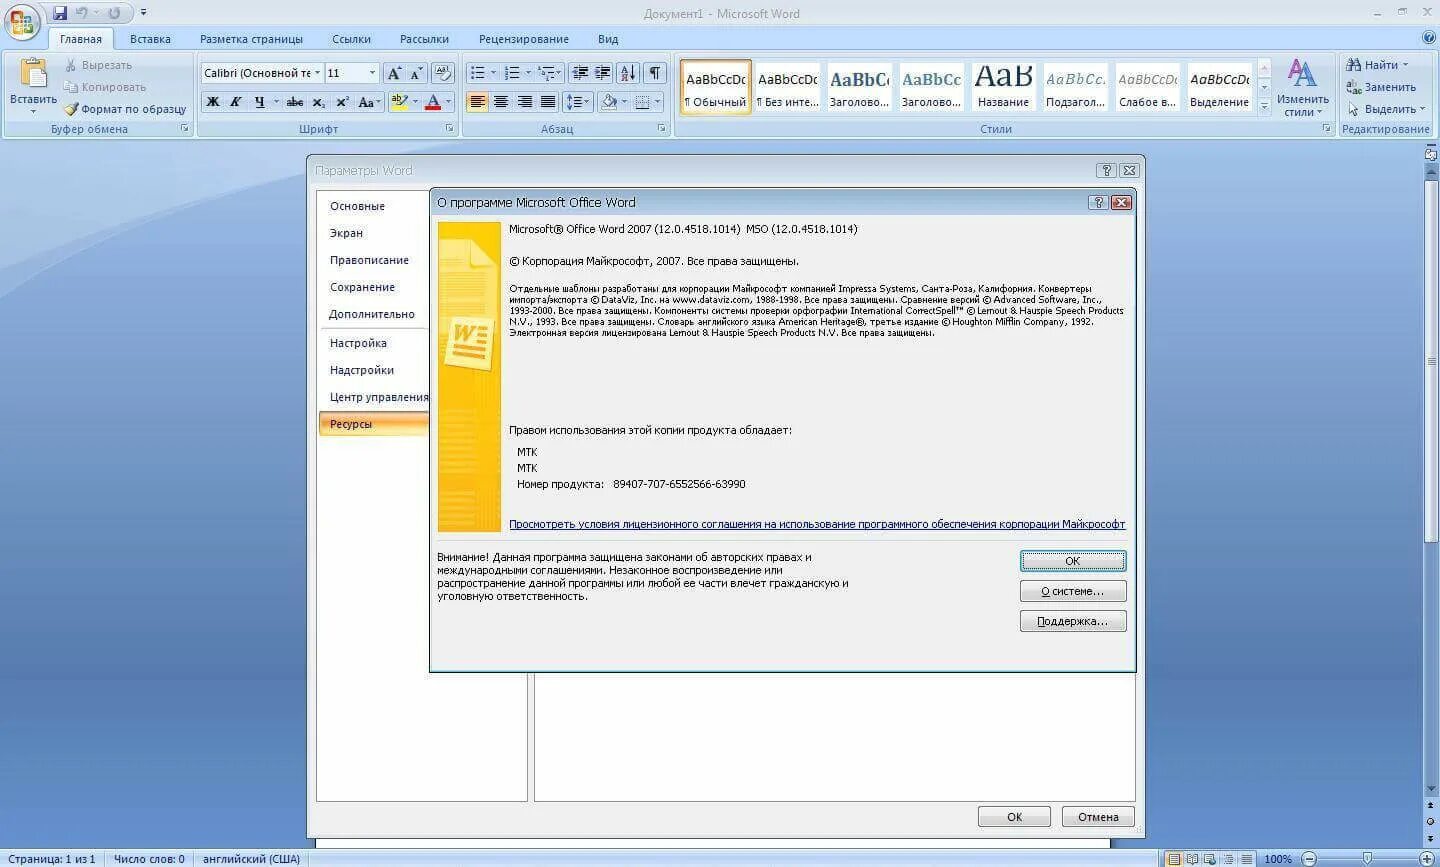The image size is (1440, 867).
Task: Start a numbered list
Action: (512, 73)
